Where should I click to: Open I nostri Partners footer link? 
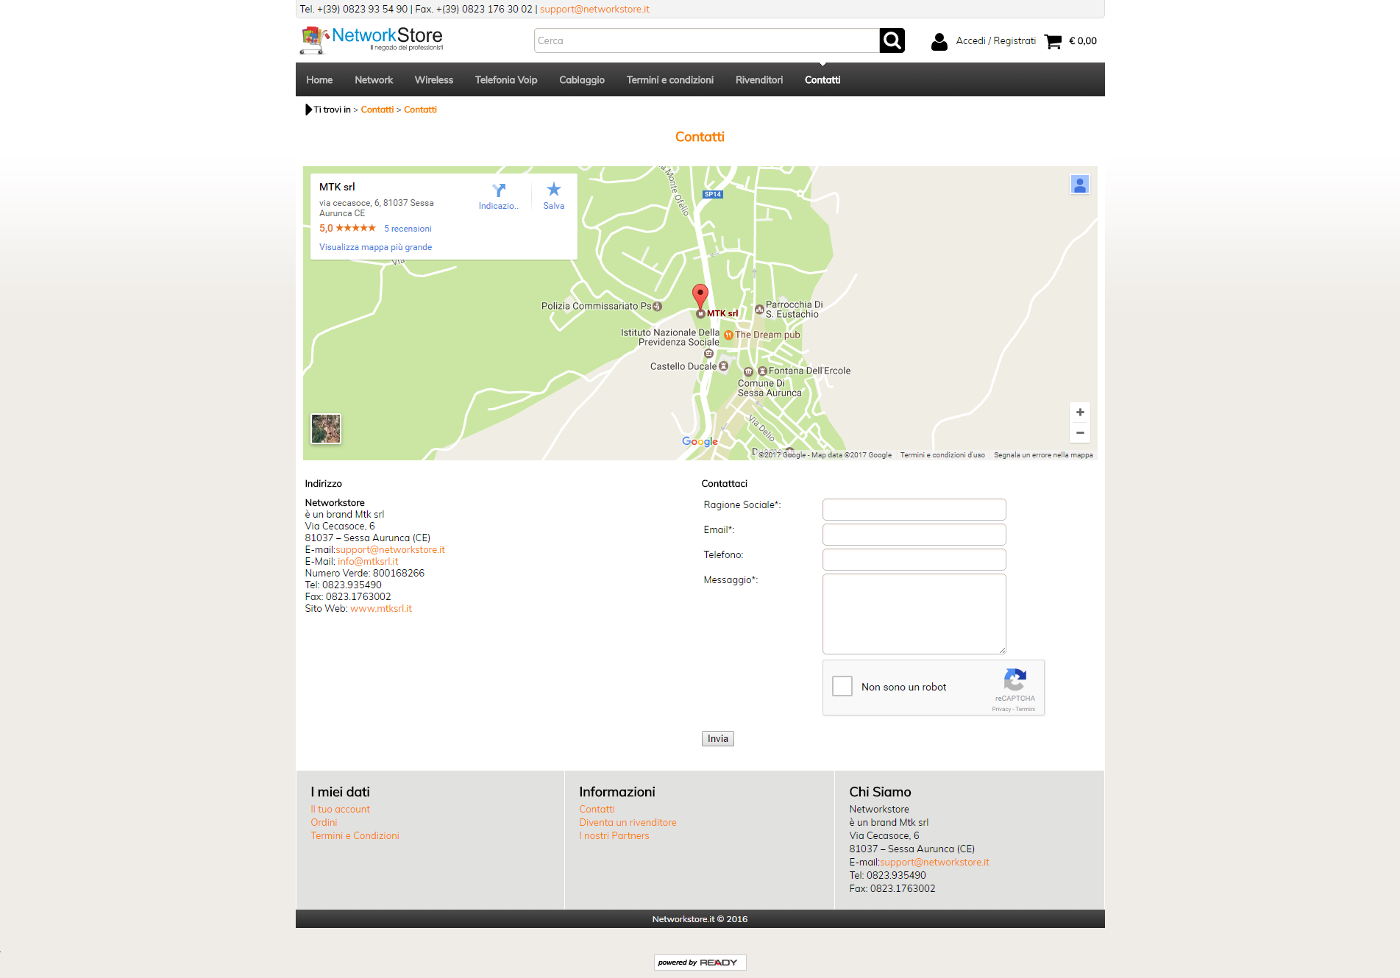(x=614, y=836)
